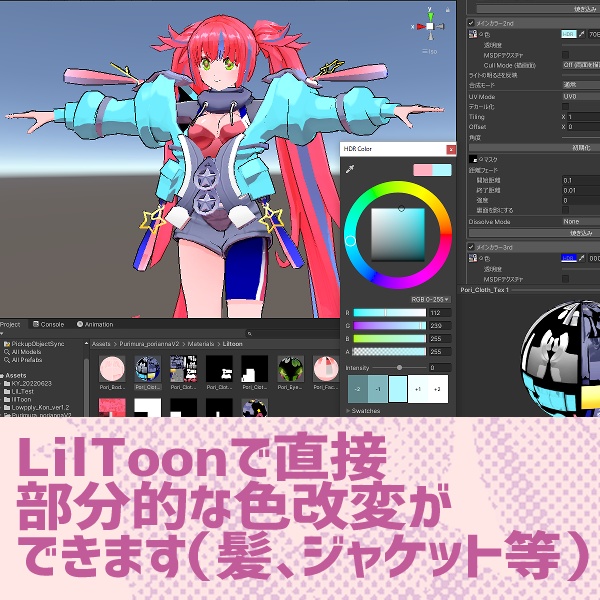Viewport: 600px width, 600px height.
Task: Move the Intensity slider handle
Action: click(399, 368)
